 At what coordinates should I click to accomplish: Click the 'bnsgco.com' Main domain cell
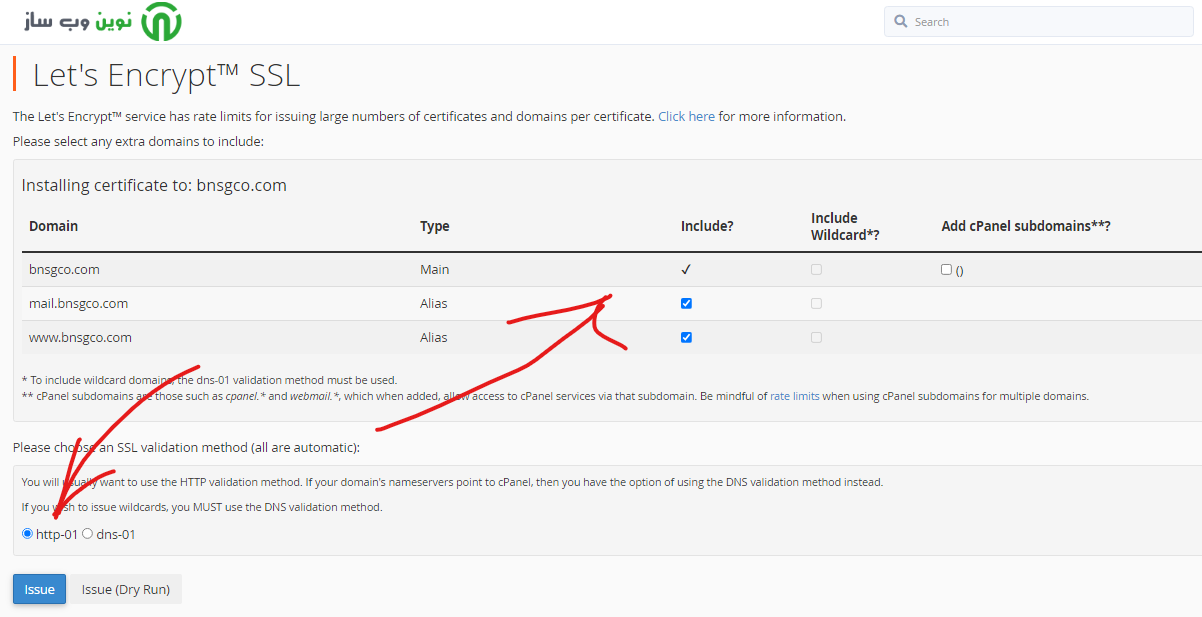pyautogui.click(x=64, y=270)
